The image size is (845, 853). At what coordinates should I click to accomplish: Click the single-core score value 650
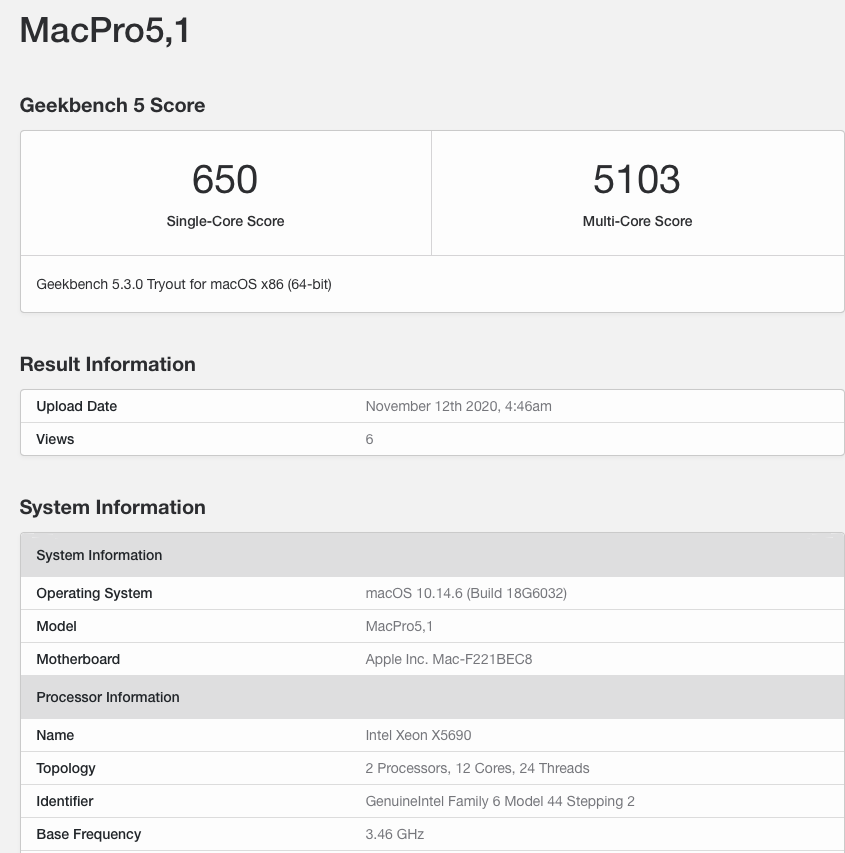tap(225, 179)
